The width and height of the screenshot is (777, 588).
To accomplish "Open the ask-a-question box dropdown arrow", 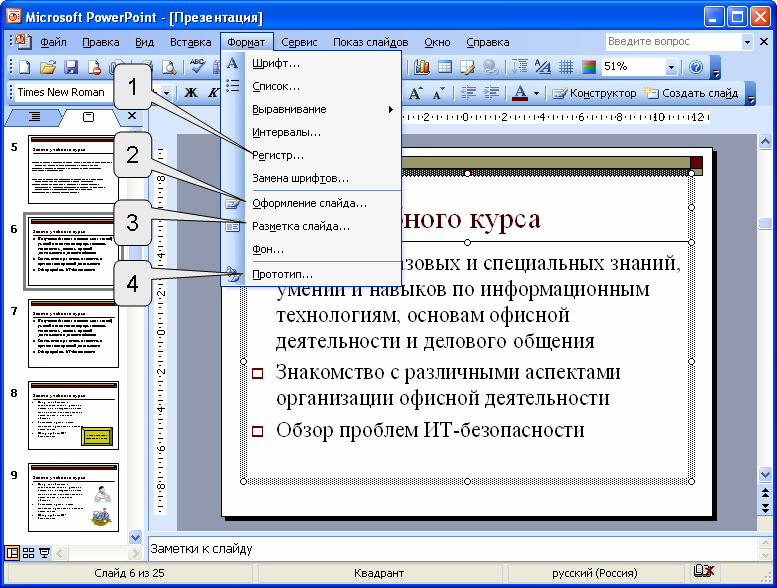I will [747, 42].
